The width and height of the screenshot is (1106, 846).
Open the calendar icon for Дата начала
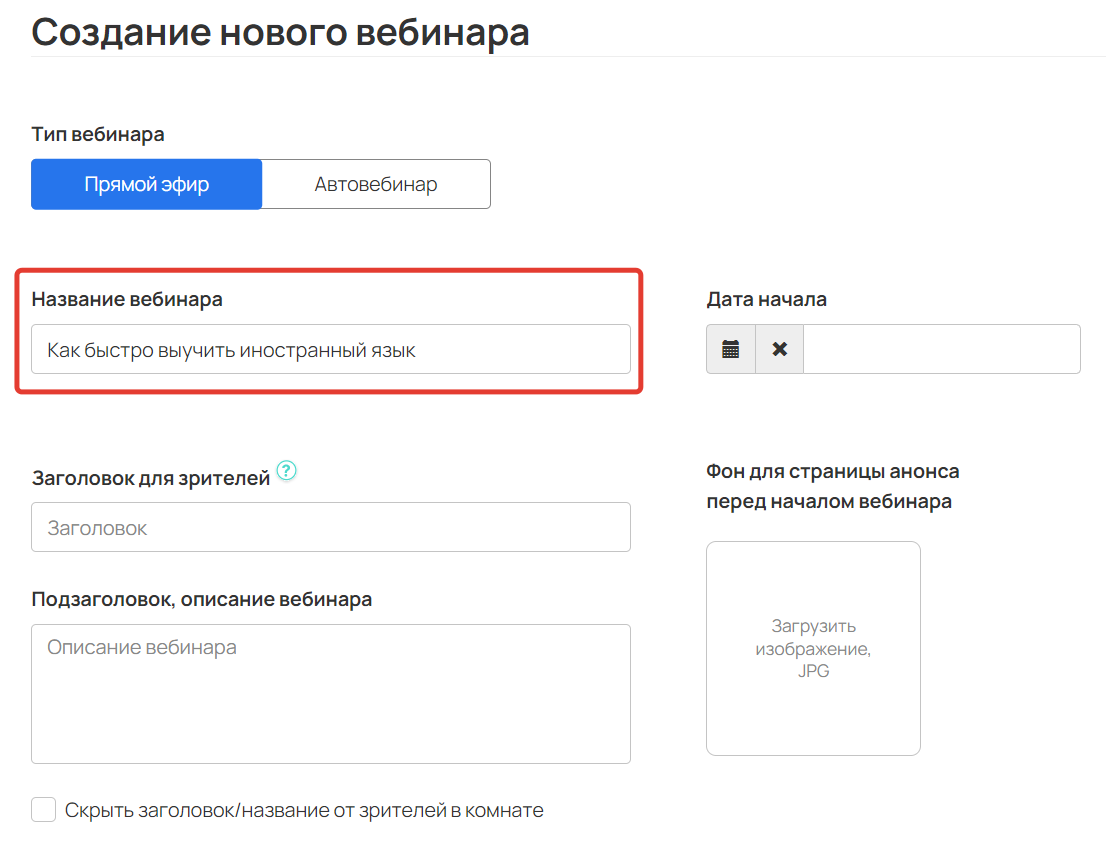731,349
